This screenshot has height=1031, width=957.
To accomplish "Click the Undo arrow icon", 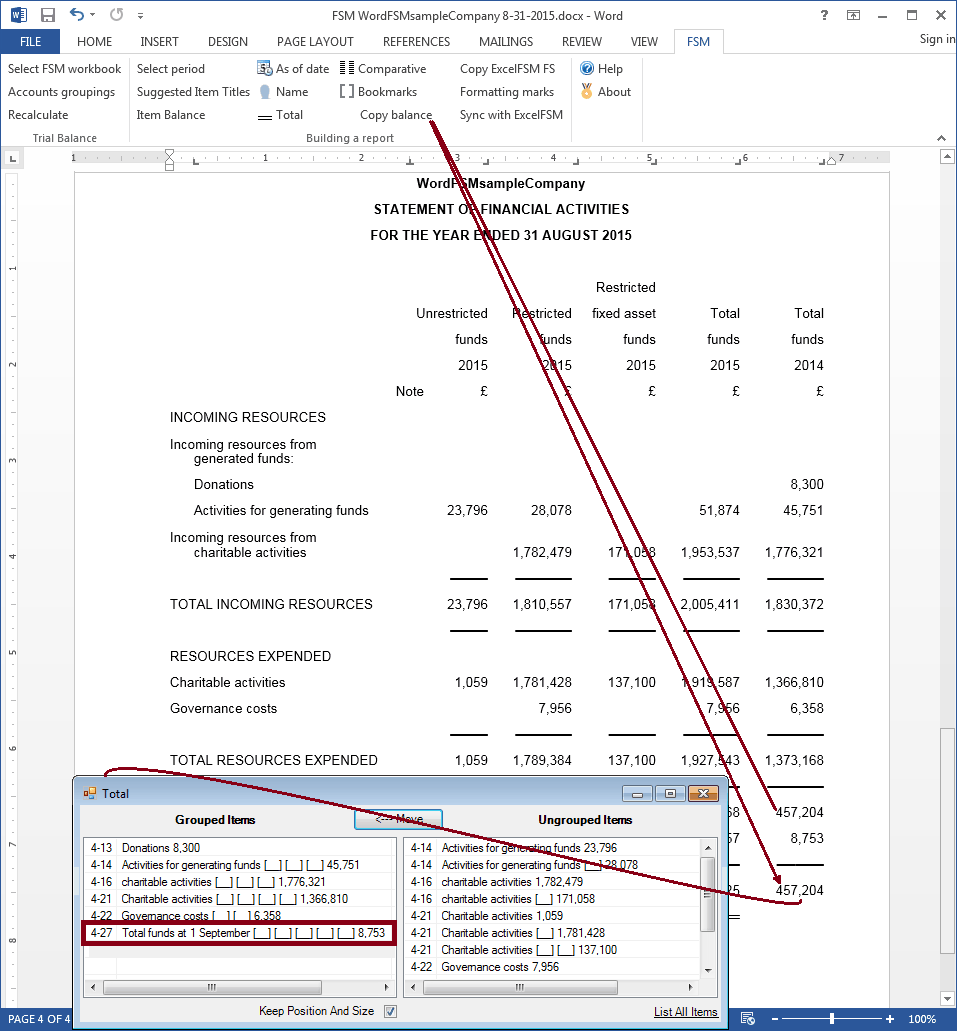I will point(77,14).
